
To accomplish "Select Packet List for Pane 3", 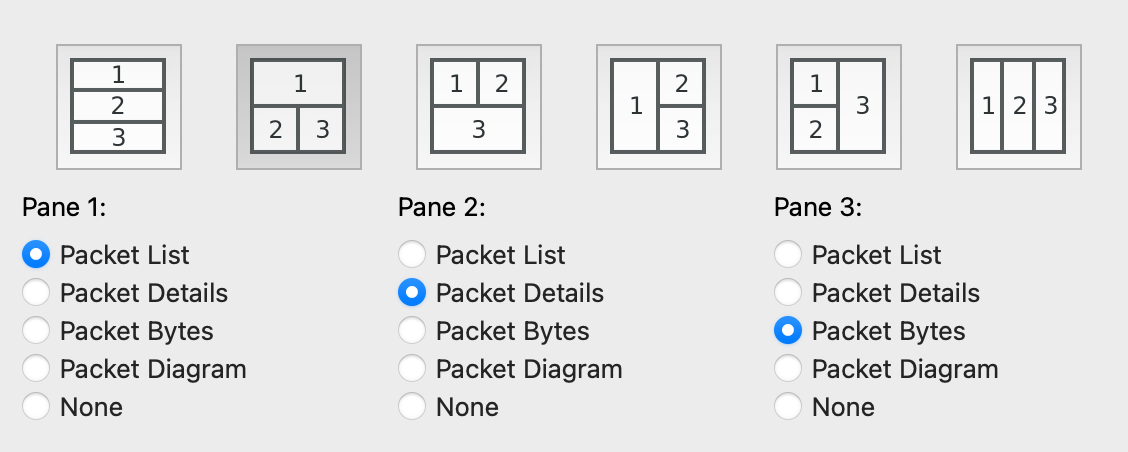I will (x=788, y=255).
